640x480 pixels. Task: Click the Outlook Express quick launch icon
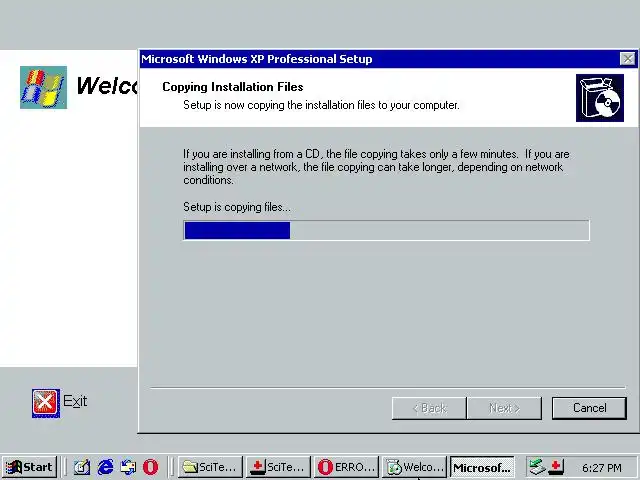click(128, 467)
